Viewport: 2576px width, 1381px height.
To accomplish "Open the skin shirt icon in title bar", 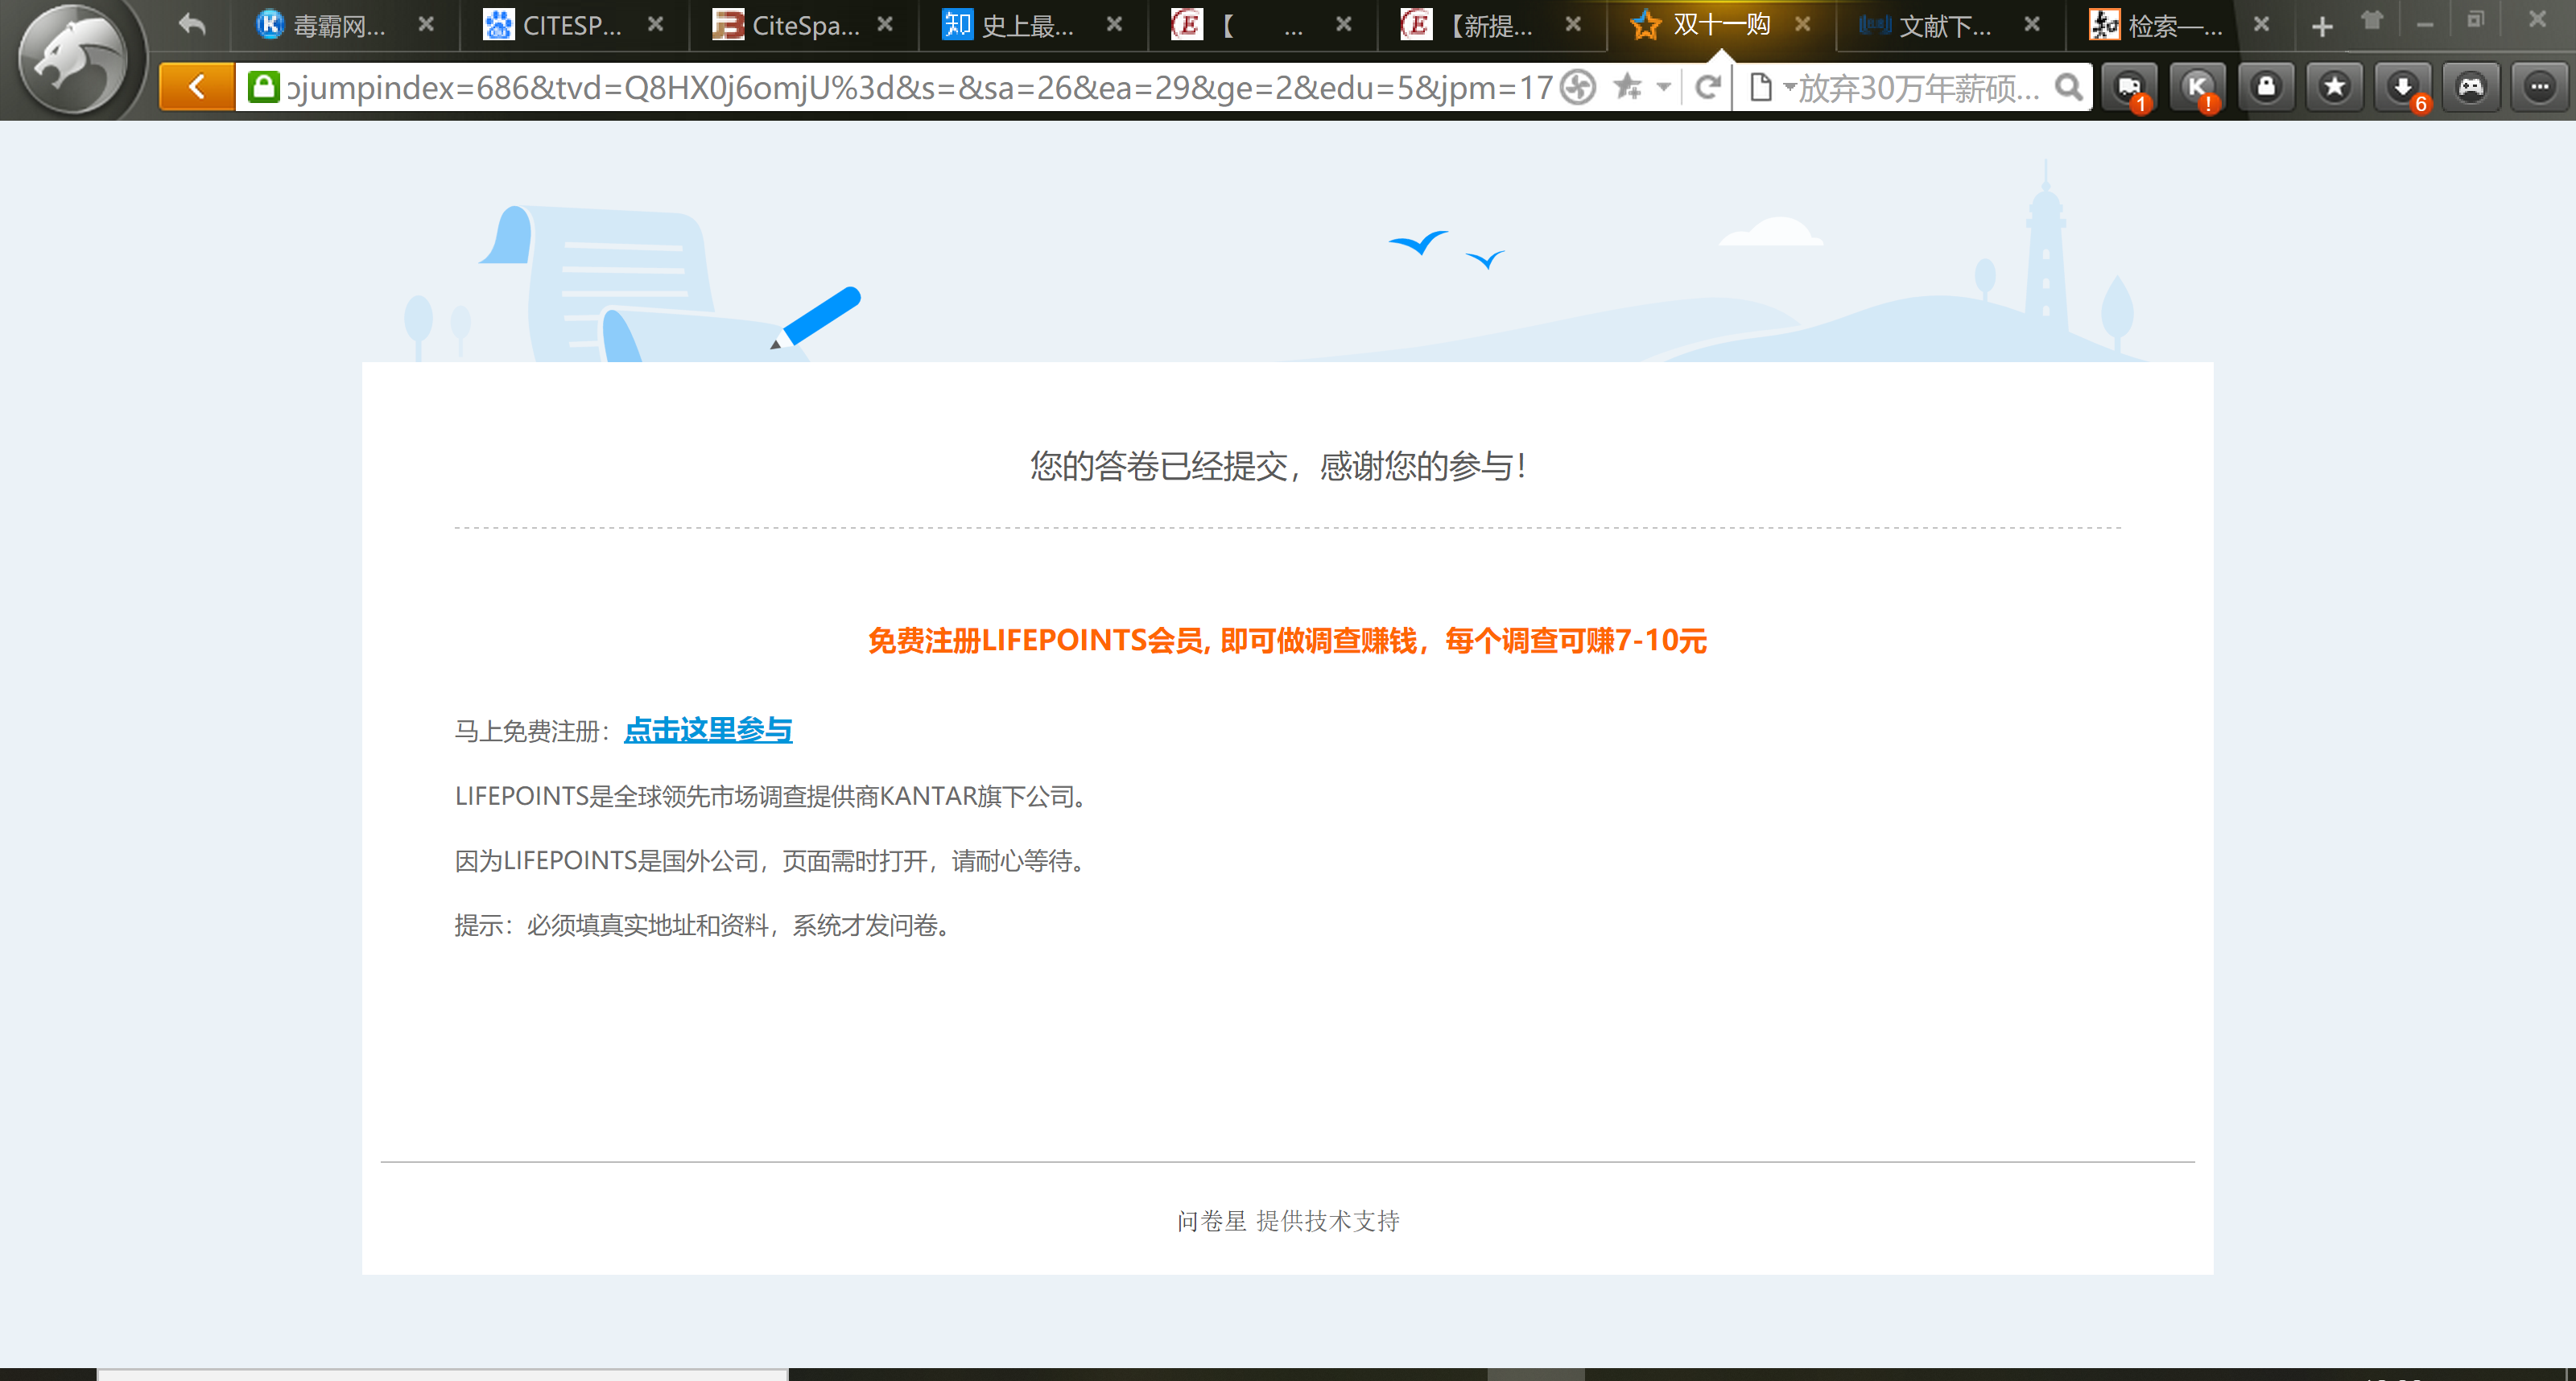I will [2372, 22].
